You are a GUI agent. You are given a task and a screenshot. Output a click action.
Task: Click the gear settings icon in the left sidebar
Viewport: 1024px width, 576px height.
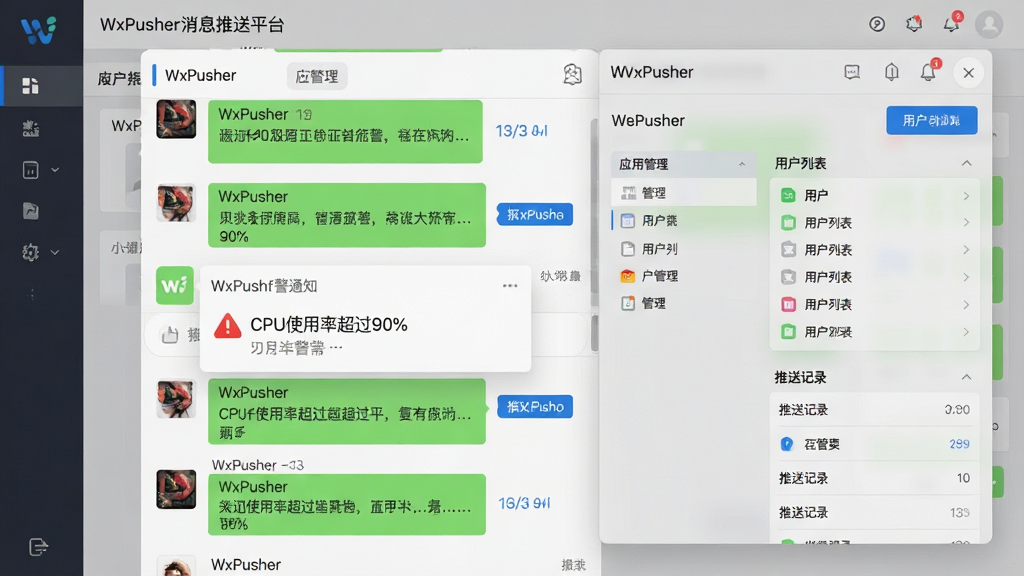(30, 252)
